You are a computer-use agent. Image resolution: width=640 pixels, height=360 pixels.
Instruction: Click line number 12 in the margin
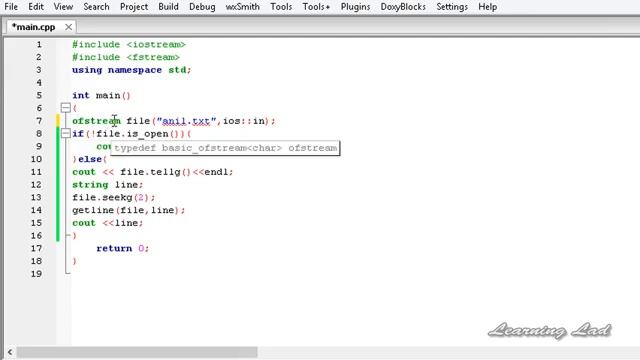click(36, 184)
